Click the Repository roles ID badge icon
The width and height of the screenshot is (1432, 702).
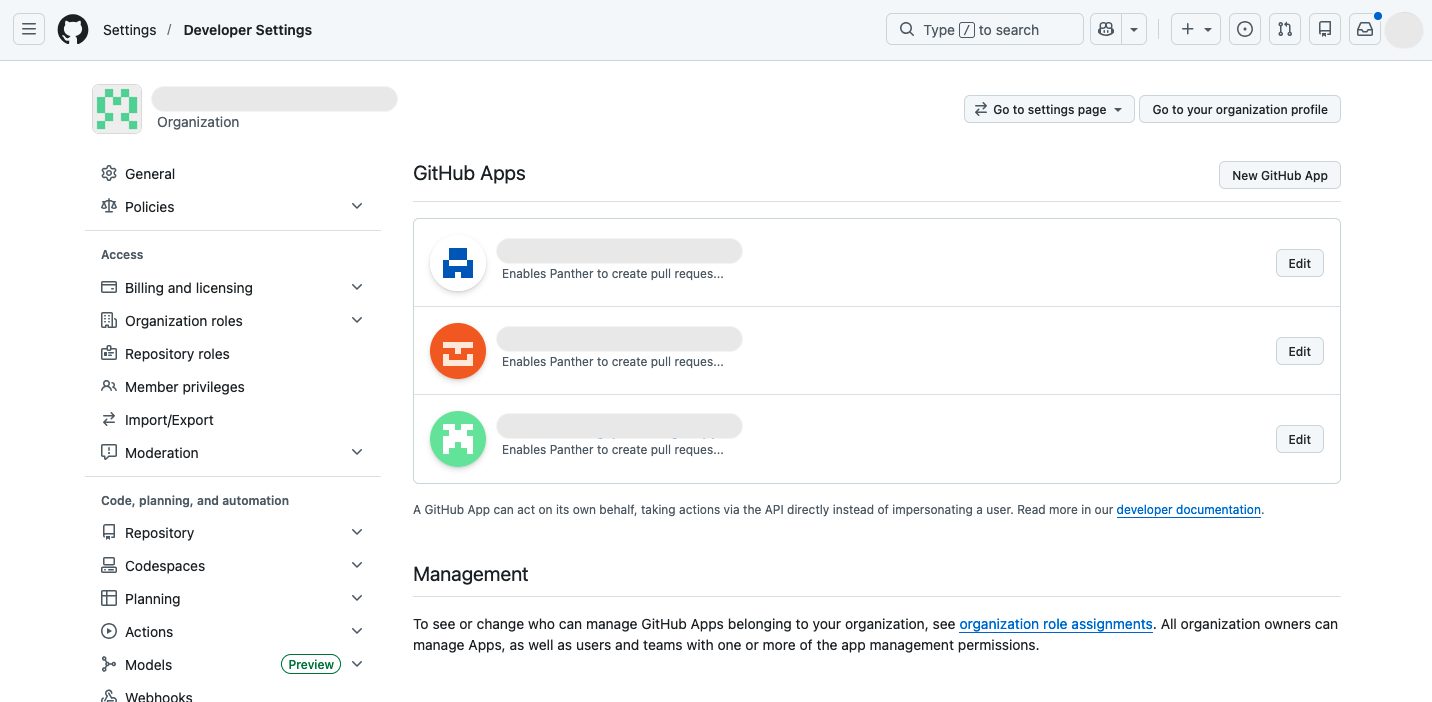click(109, 353)
